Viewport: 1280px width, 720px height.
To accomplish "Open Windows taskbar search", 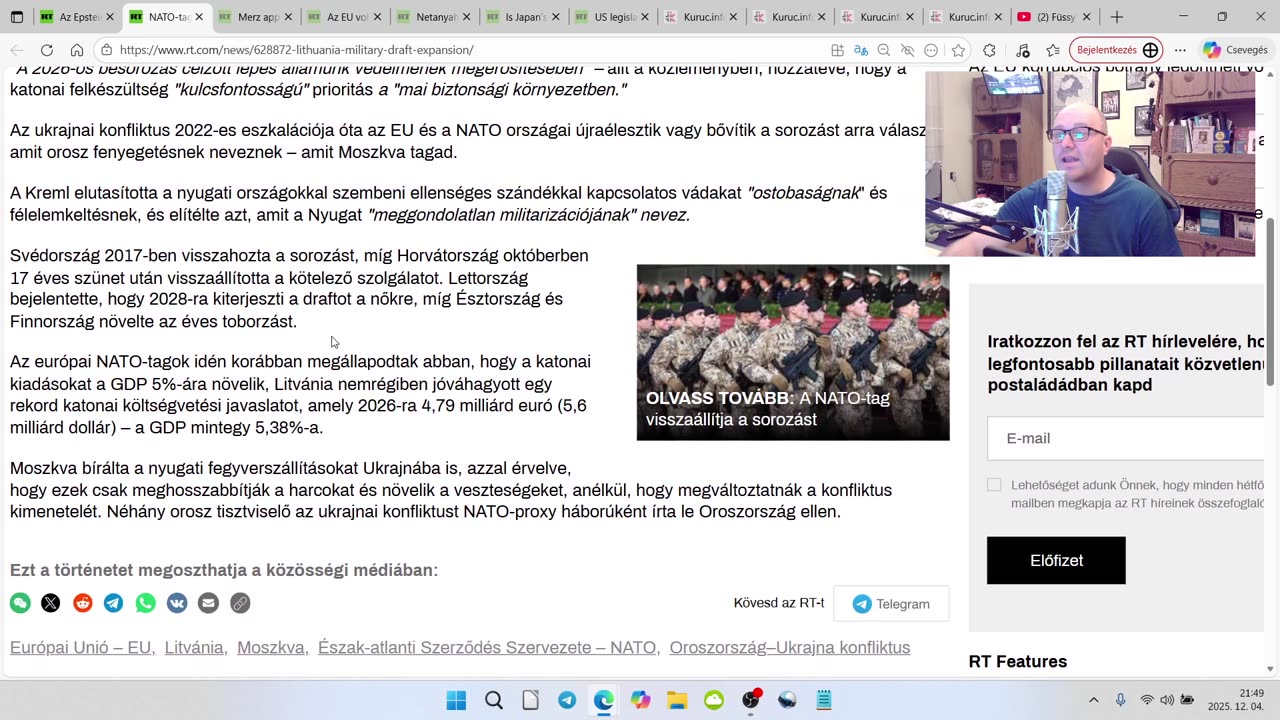I will pos(493,700).
